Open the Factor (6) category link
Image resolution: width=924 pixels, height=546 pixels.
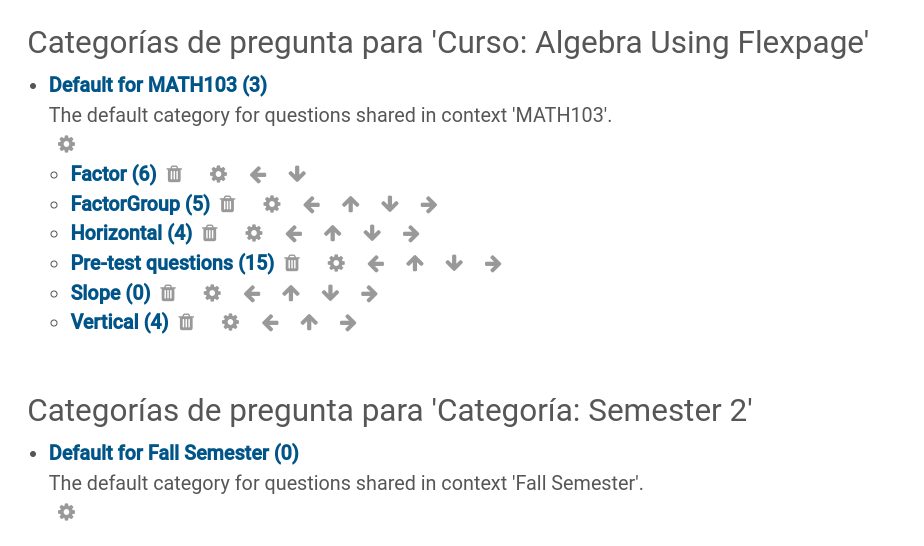[x=114, y=174]
